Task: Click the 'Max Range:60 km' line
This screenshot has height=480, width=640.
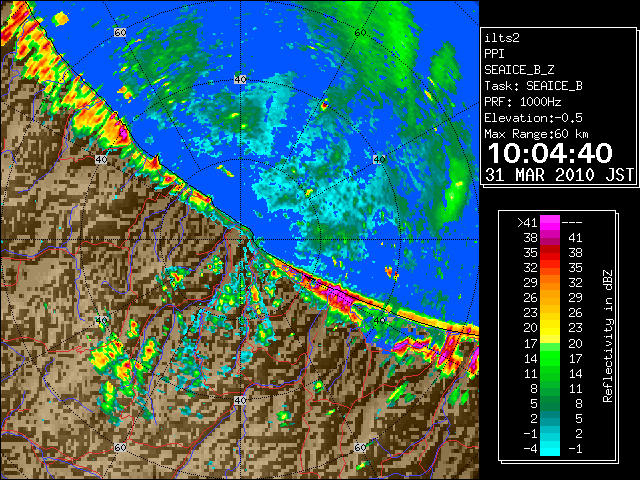Action: [536, 134]
